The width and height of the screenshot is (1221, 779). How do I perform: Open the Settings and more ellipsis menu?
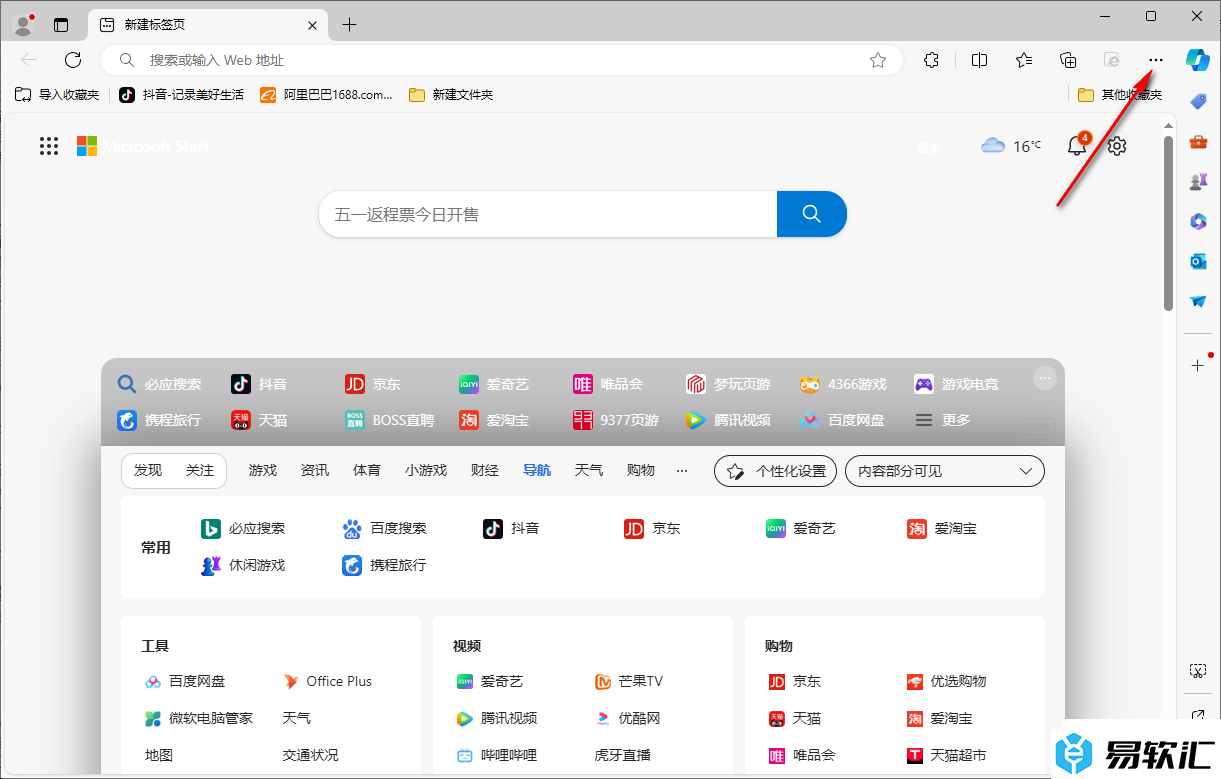(x=1156, y=60)
